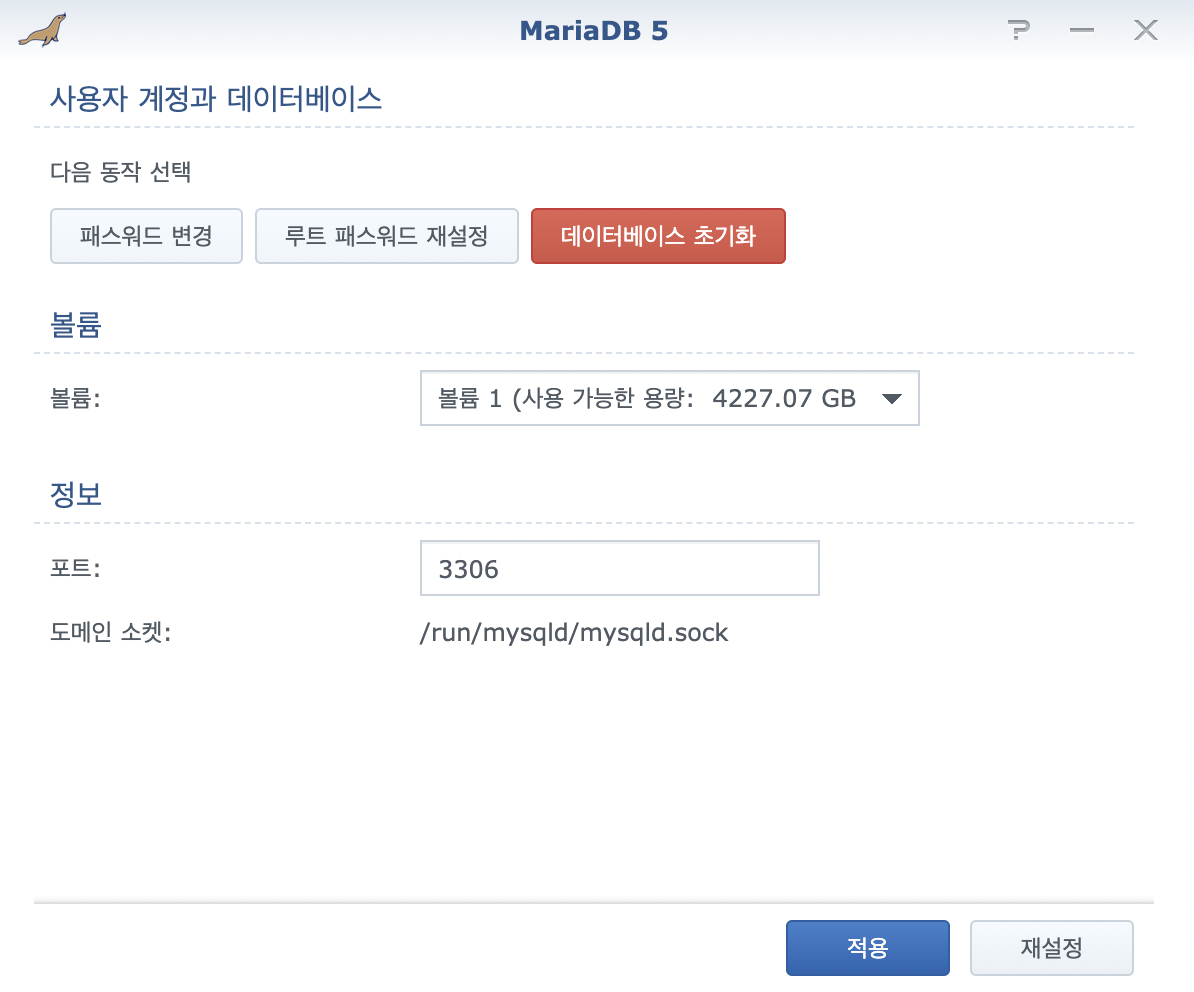This screenshot has width=1194, height=992.
Task: Open help via the question mark icon
Action: [1018, 30]
